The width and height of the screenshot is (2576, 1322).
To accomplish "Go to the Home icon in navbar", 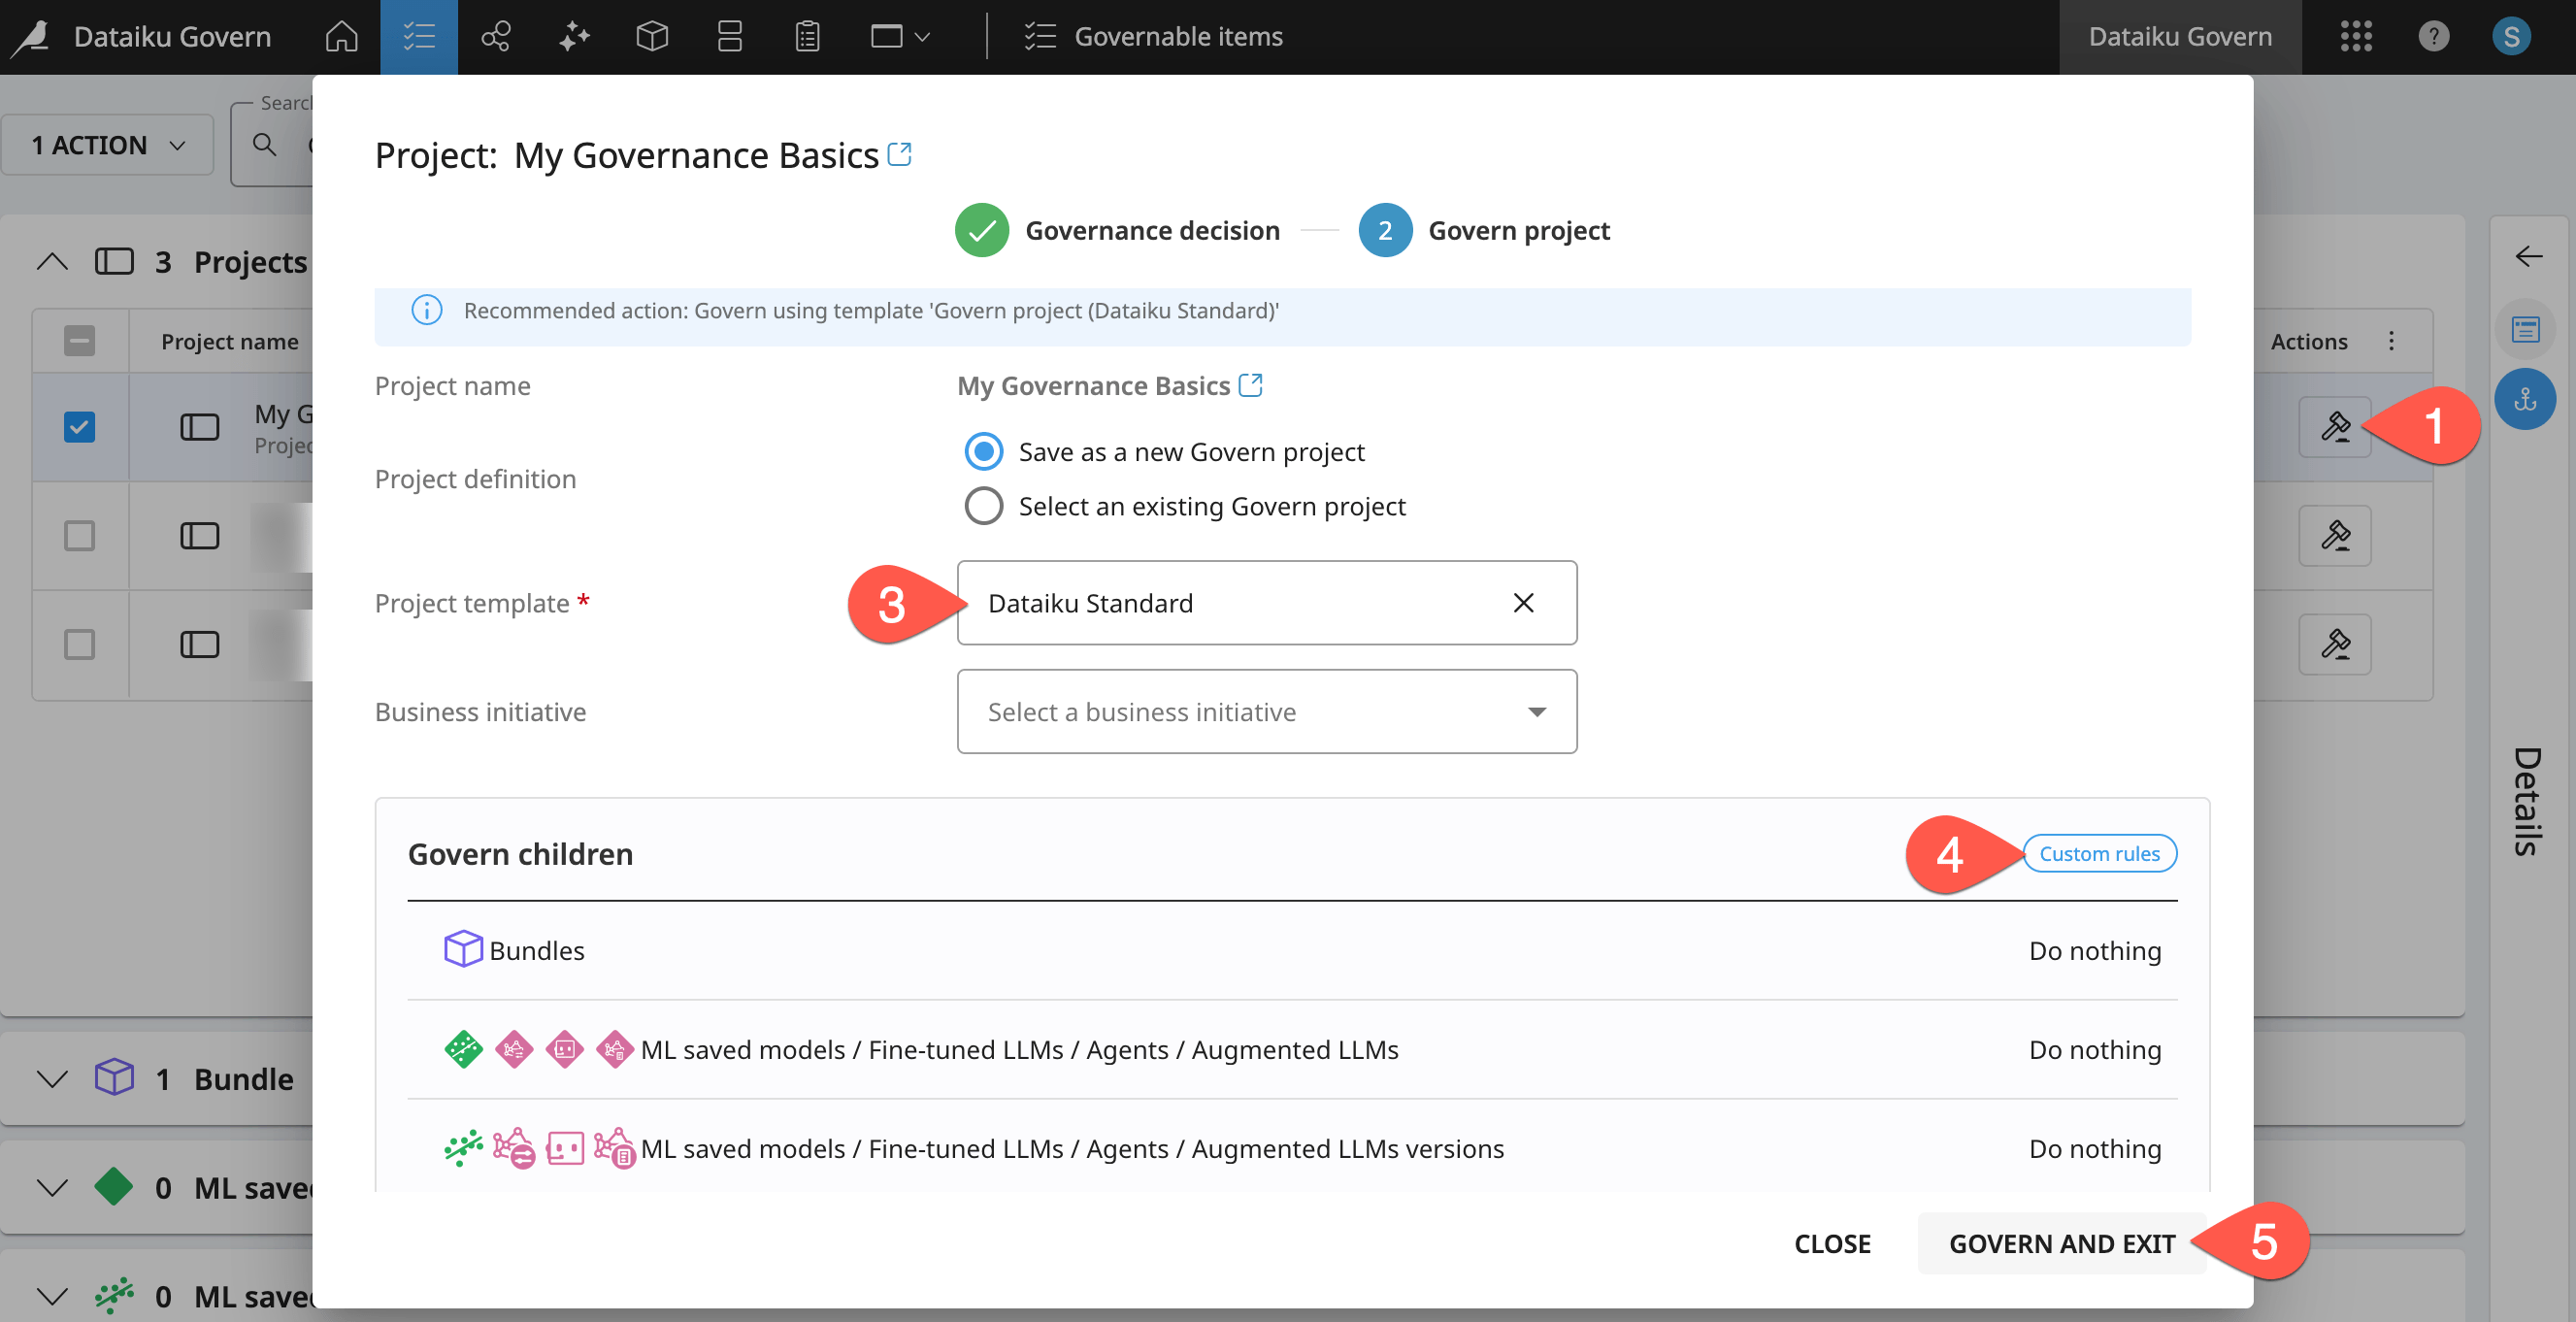I will [341, 37].
